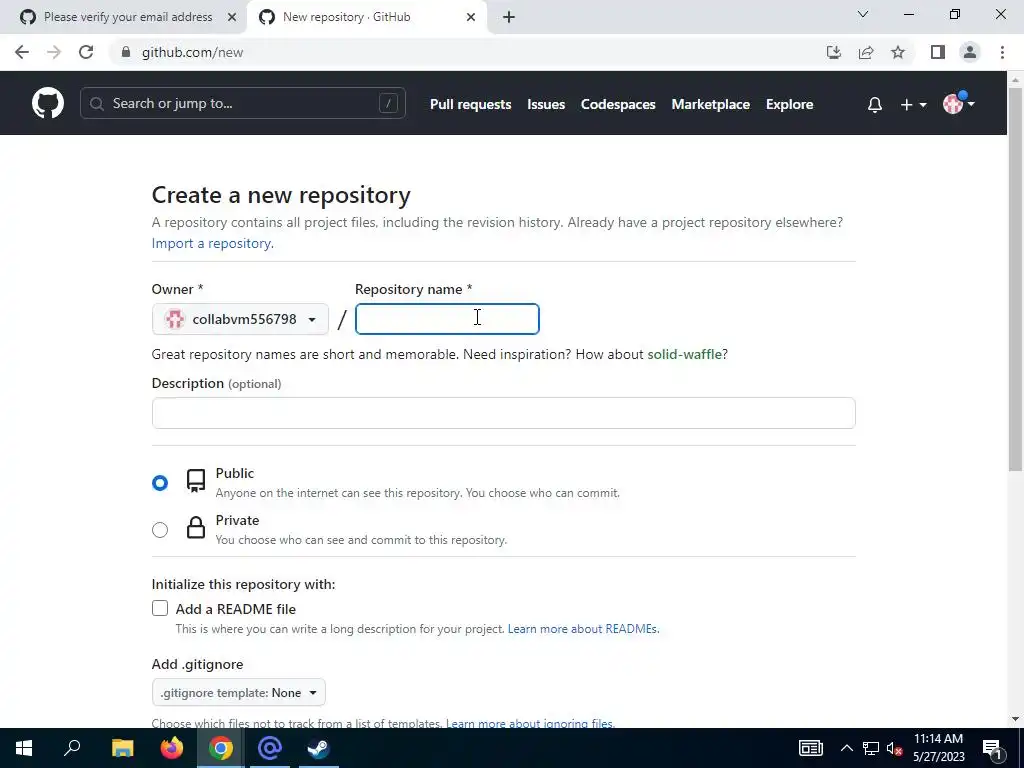Expand the Owner collabvm556798 dropdown
Viewport: 1024px width, 768px height.
point(240,319)
